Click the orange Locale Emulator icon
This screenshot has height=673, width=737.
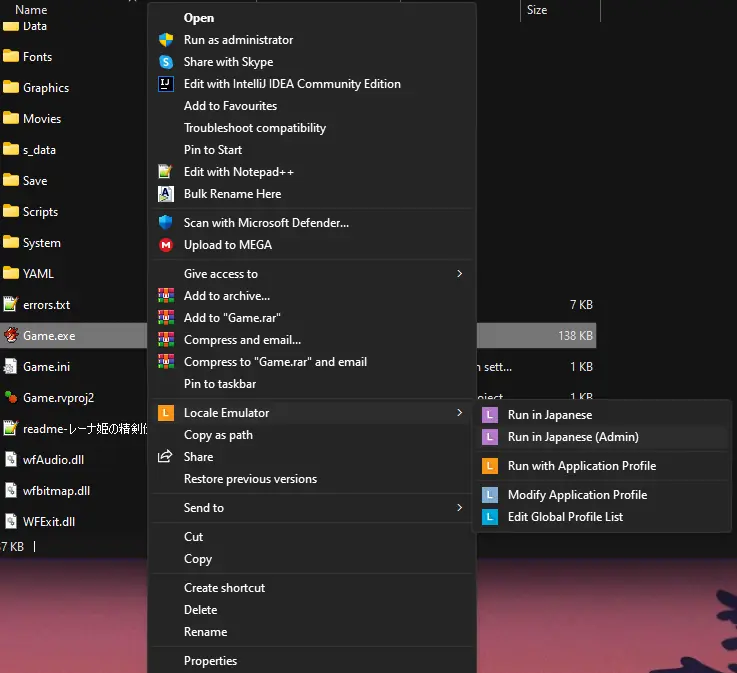coord(166,413)
